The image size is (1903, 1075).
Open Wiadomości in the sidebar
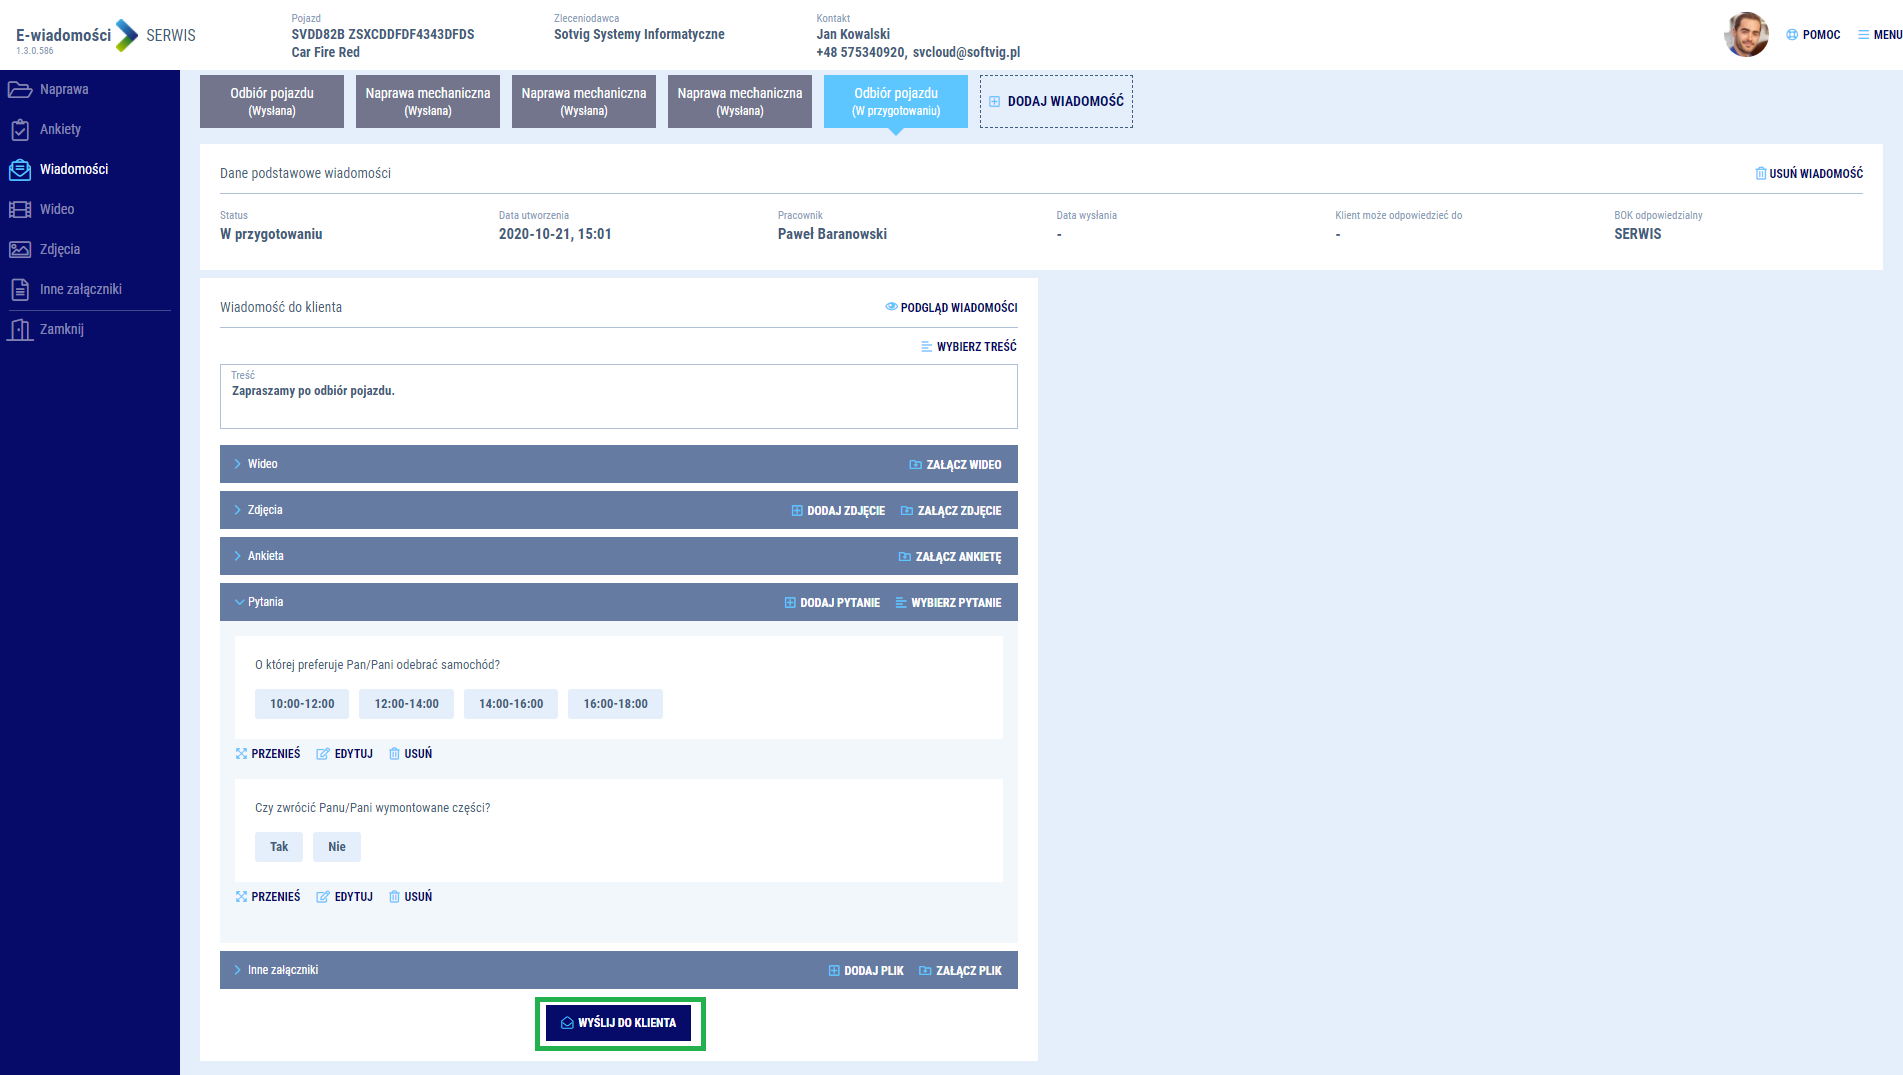(x=73, y=169)
